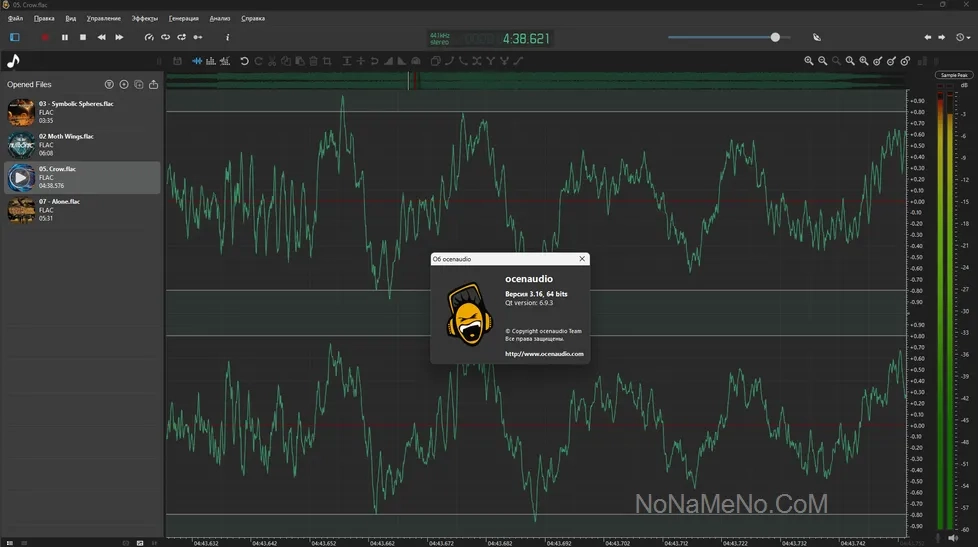Click the Crop selection icon

(x=327, y=61)
